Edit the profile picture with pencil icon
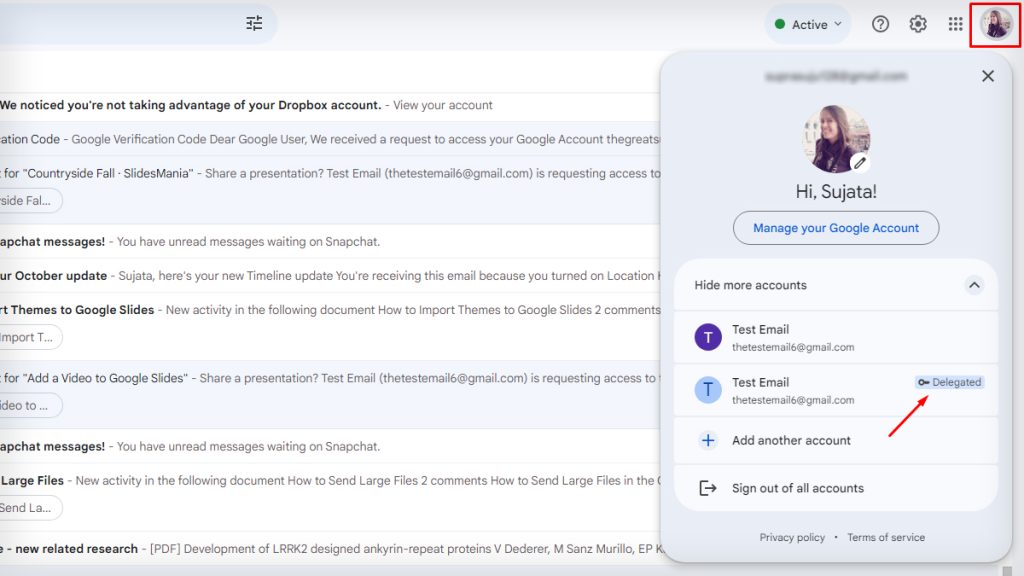This screenshot has width=1024, height=576. click(x=861, y=163)
